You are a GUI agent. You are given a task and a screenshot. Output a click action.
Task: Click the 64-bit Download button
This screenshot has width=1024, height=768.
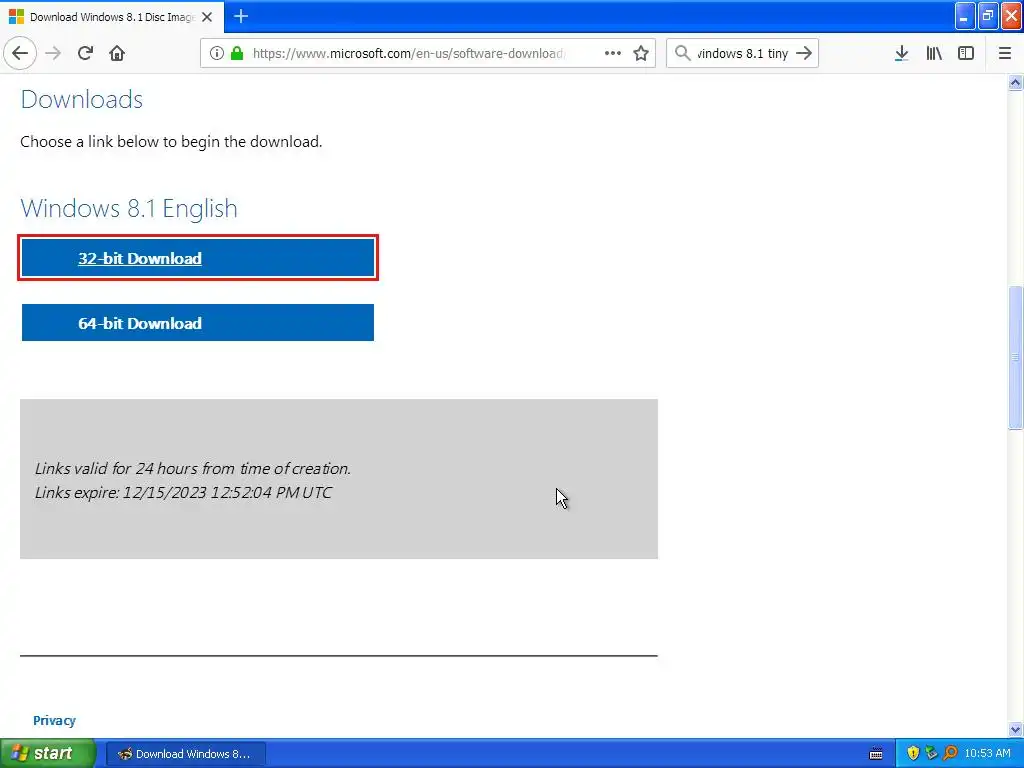198,323
